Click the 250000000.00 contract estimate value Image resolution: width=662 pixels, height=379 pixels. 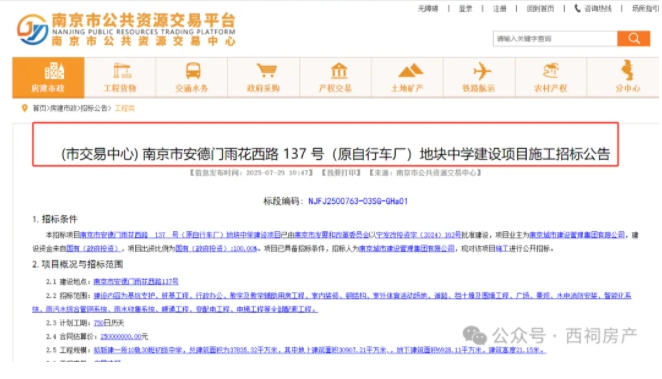(x=121, y=337)
